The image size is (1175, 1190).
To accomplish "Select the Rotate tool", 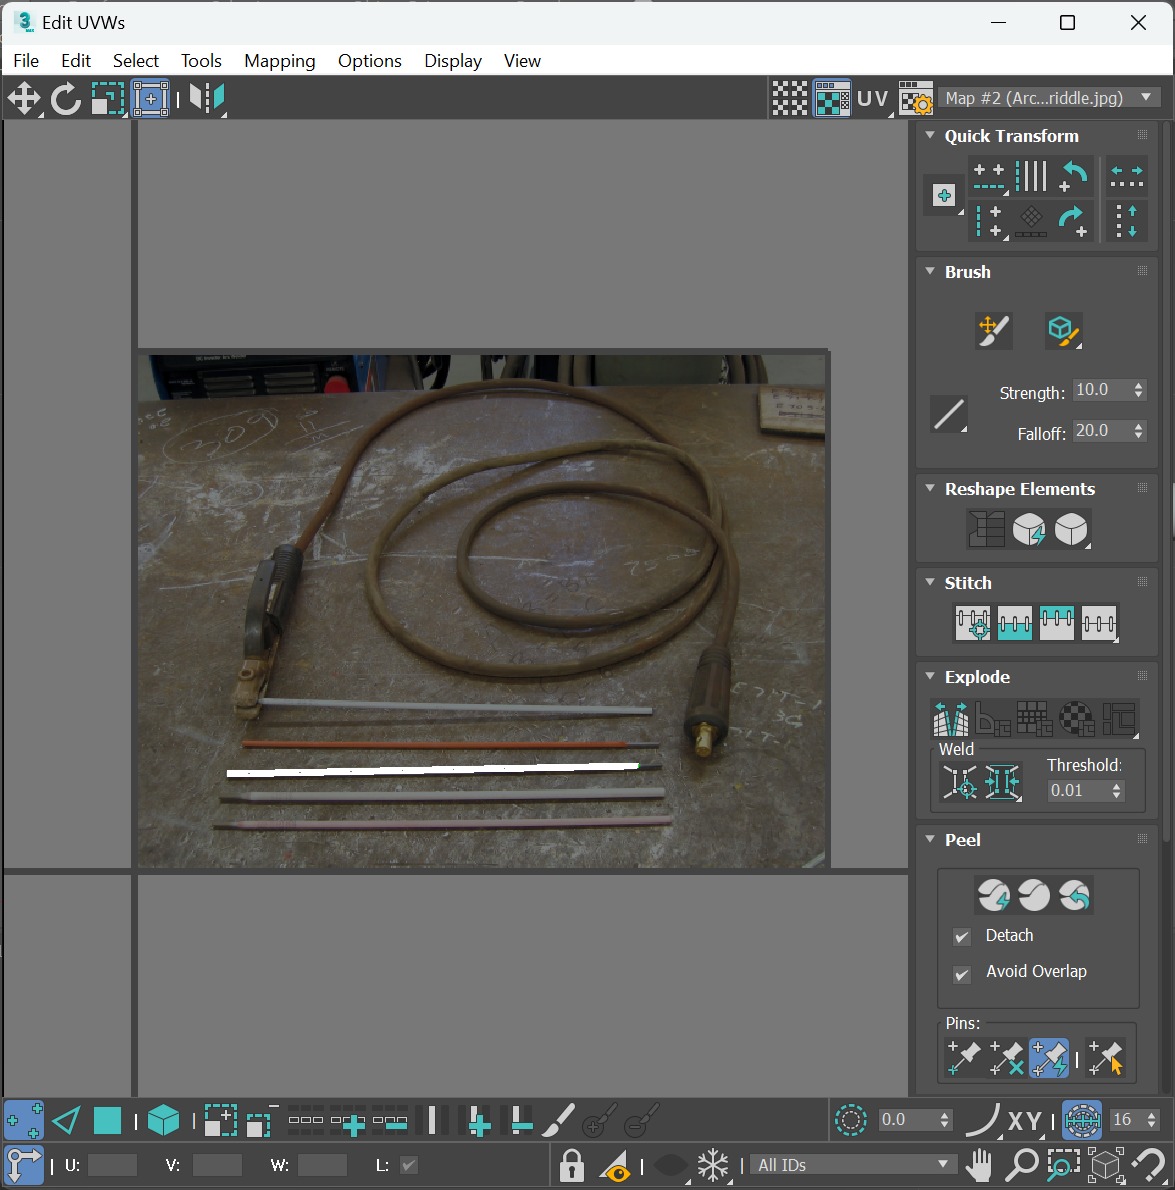I will point(65,99).
